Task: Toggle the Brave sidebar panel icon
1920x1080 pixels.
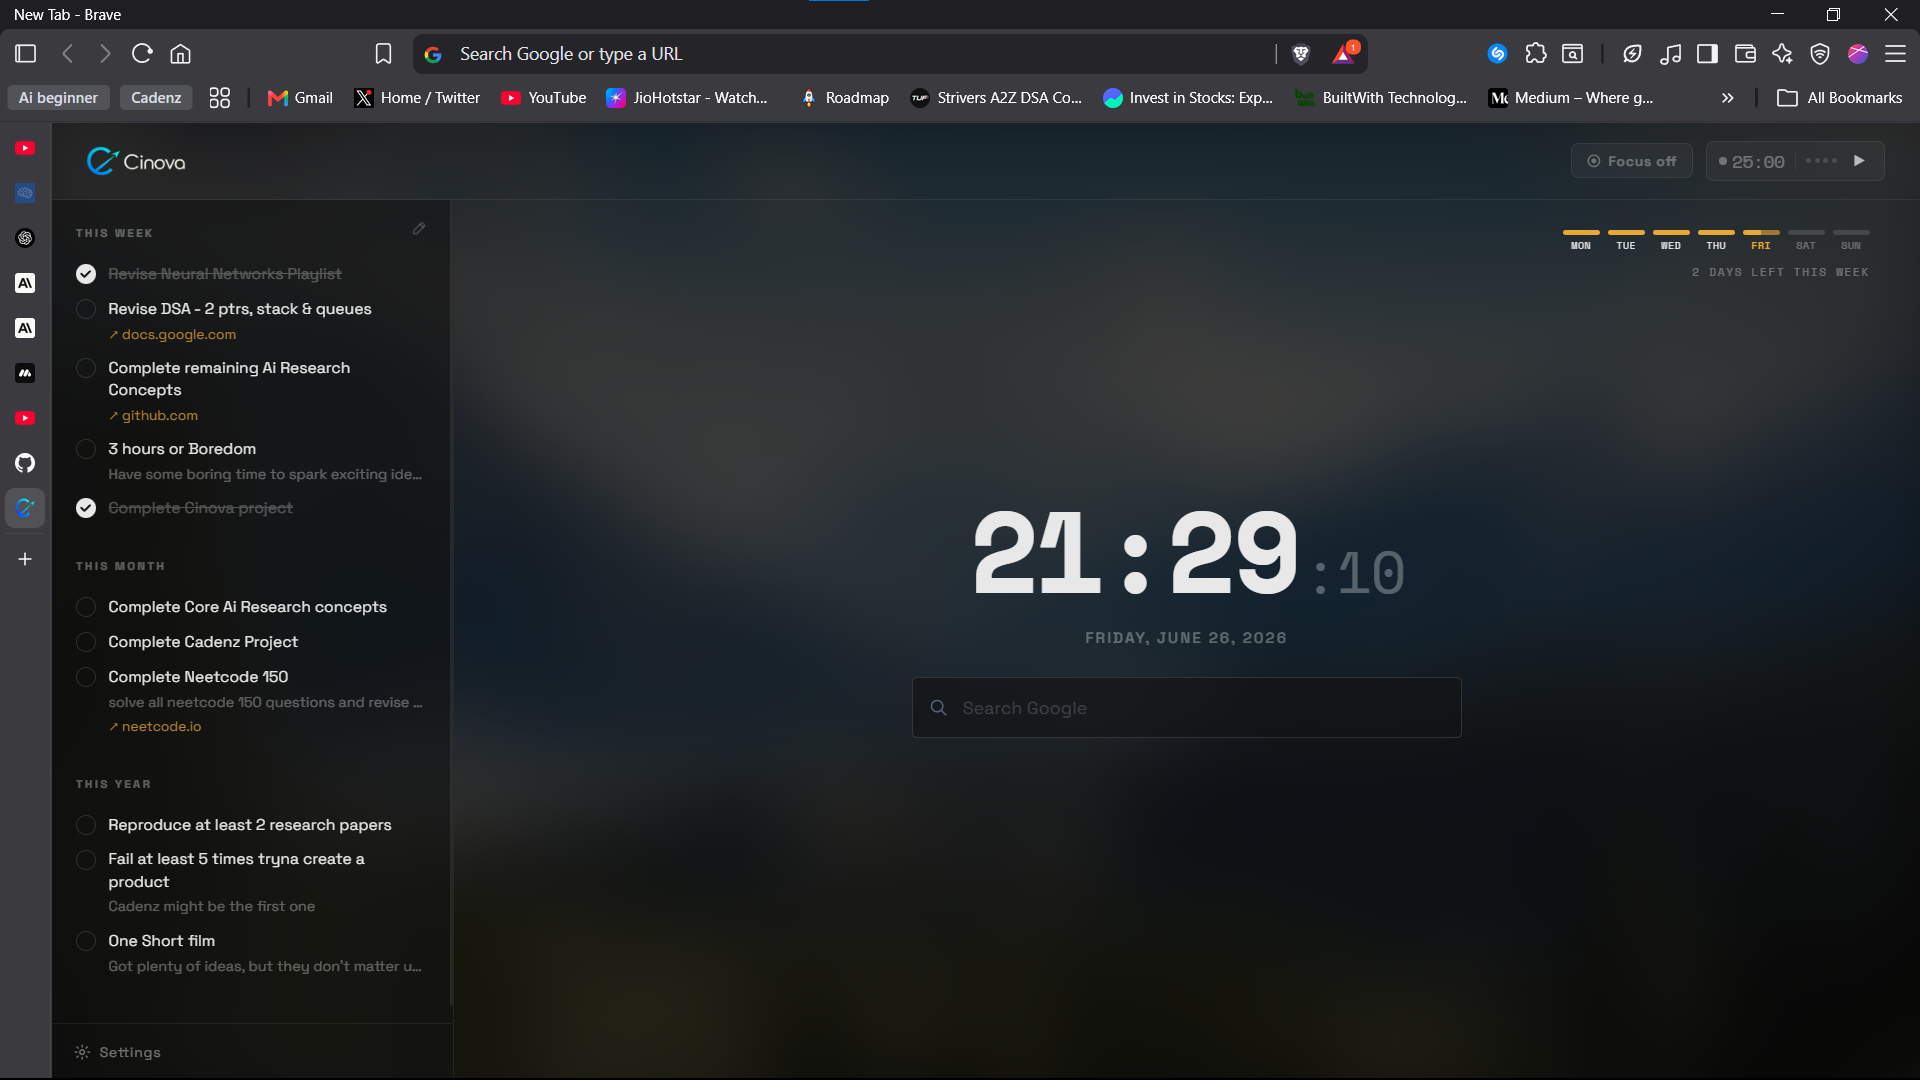Action: tap(26, 54)
